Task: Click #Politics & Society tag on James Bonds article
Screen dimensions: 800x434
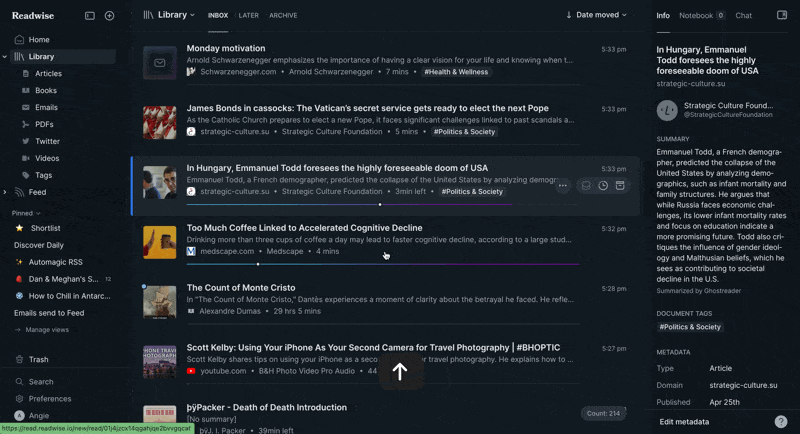Action: pos(464,132)
